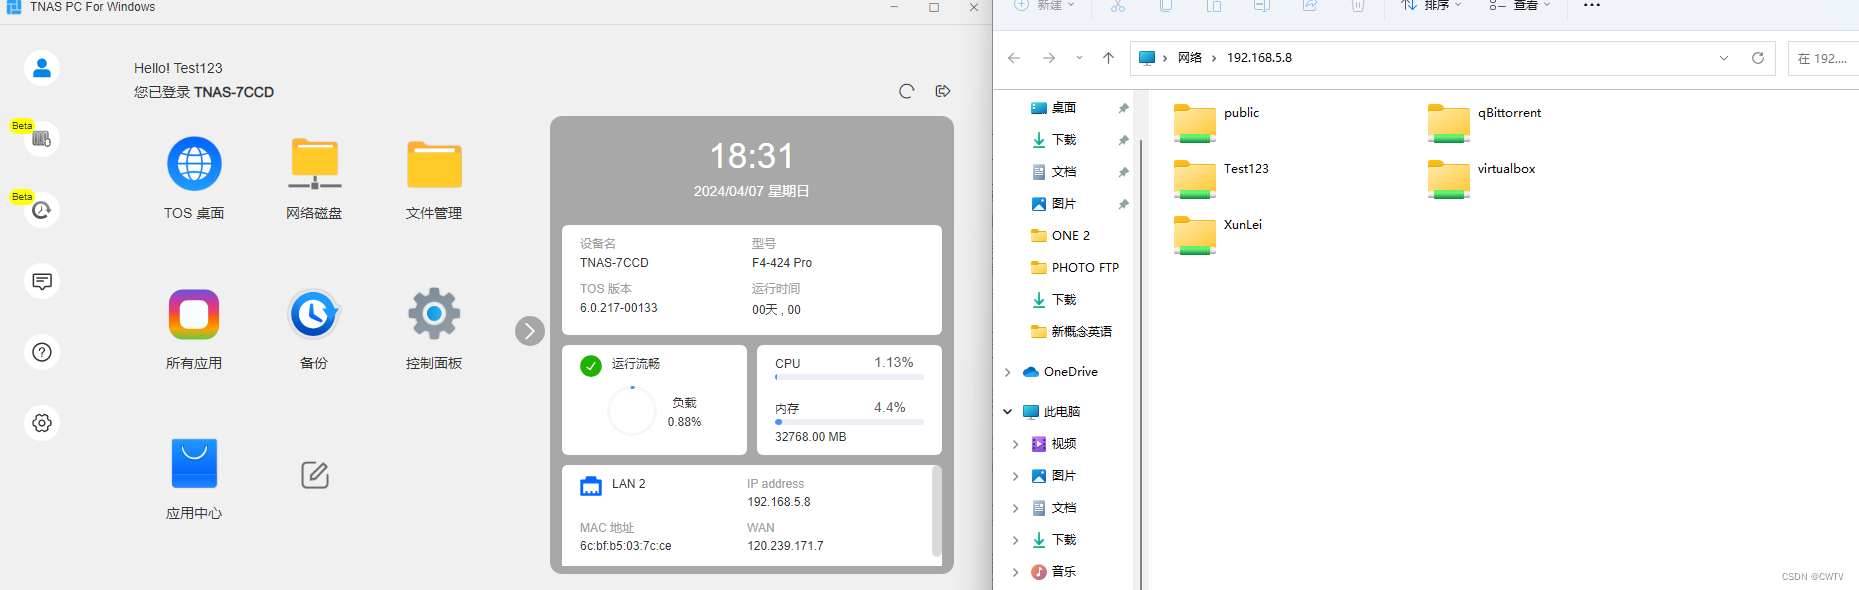Click the Explorer up-one-level arrow
This screenshot has width=1859, height=590.
1108,58
